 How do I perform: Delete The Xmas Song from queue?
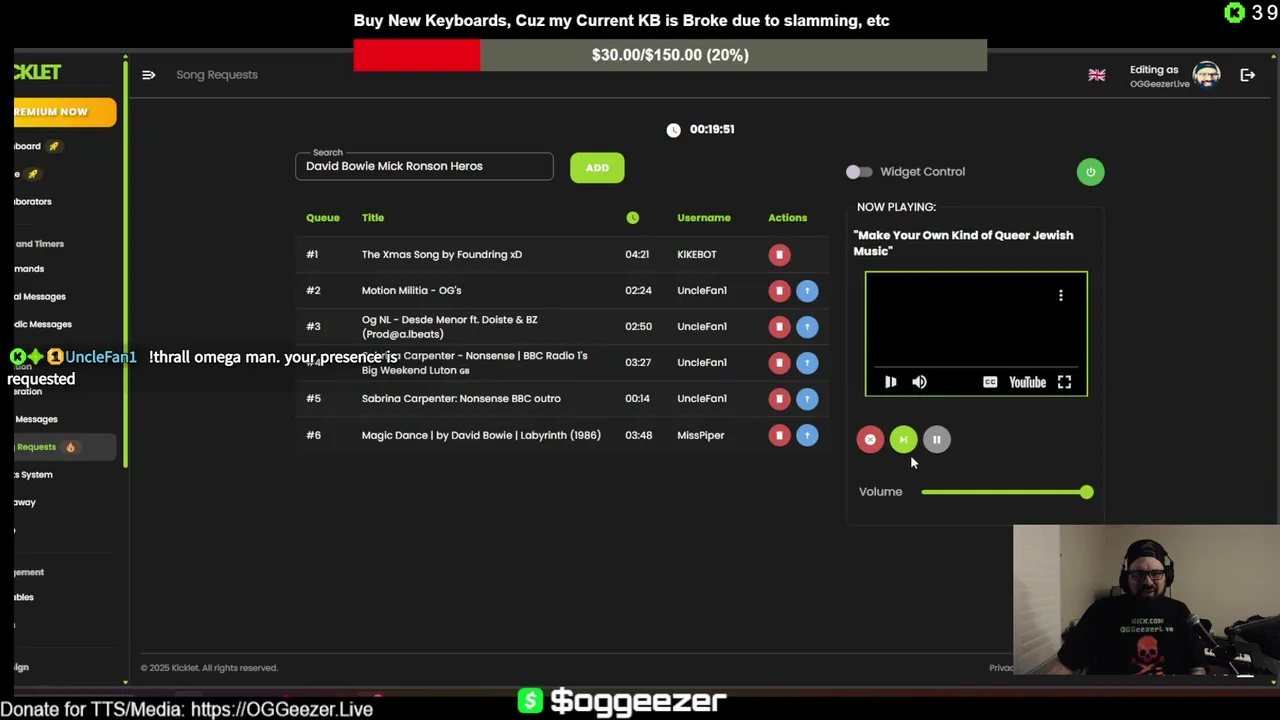779,255
